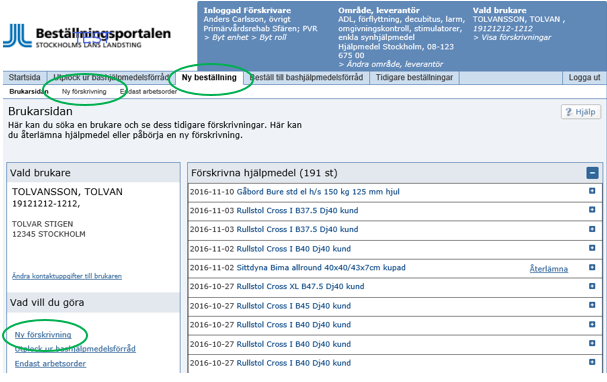Click personal number 19121212-1212 in header
This screenshot has width=607, height=382.
click(x=502, y=29)
